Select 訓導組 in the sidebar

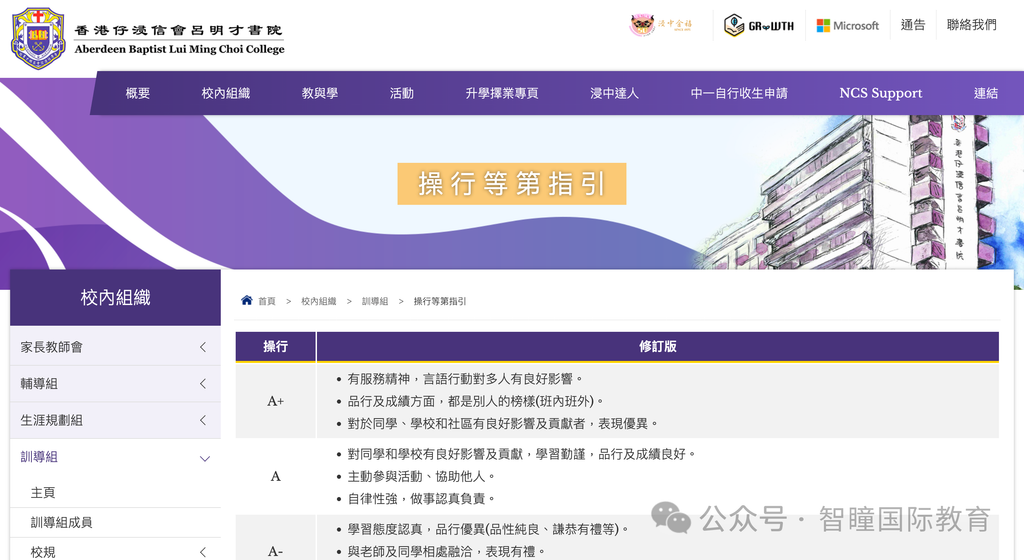click(x=39, y=457)
